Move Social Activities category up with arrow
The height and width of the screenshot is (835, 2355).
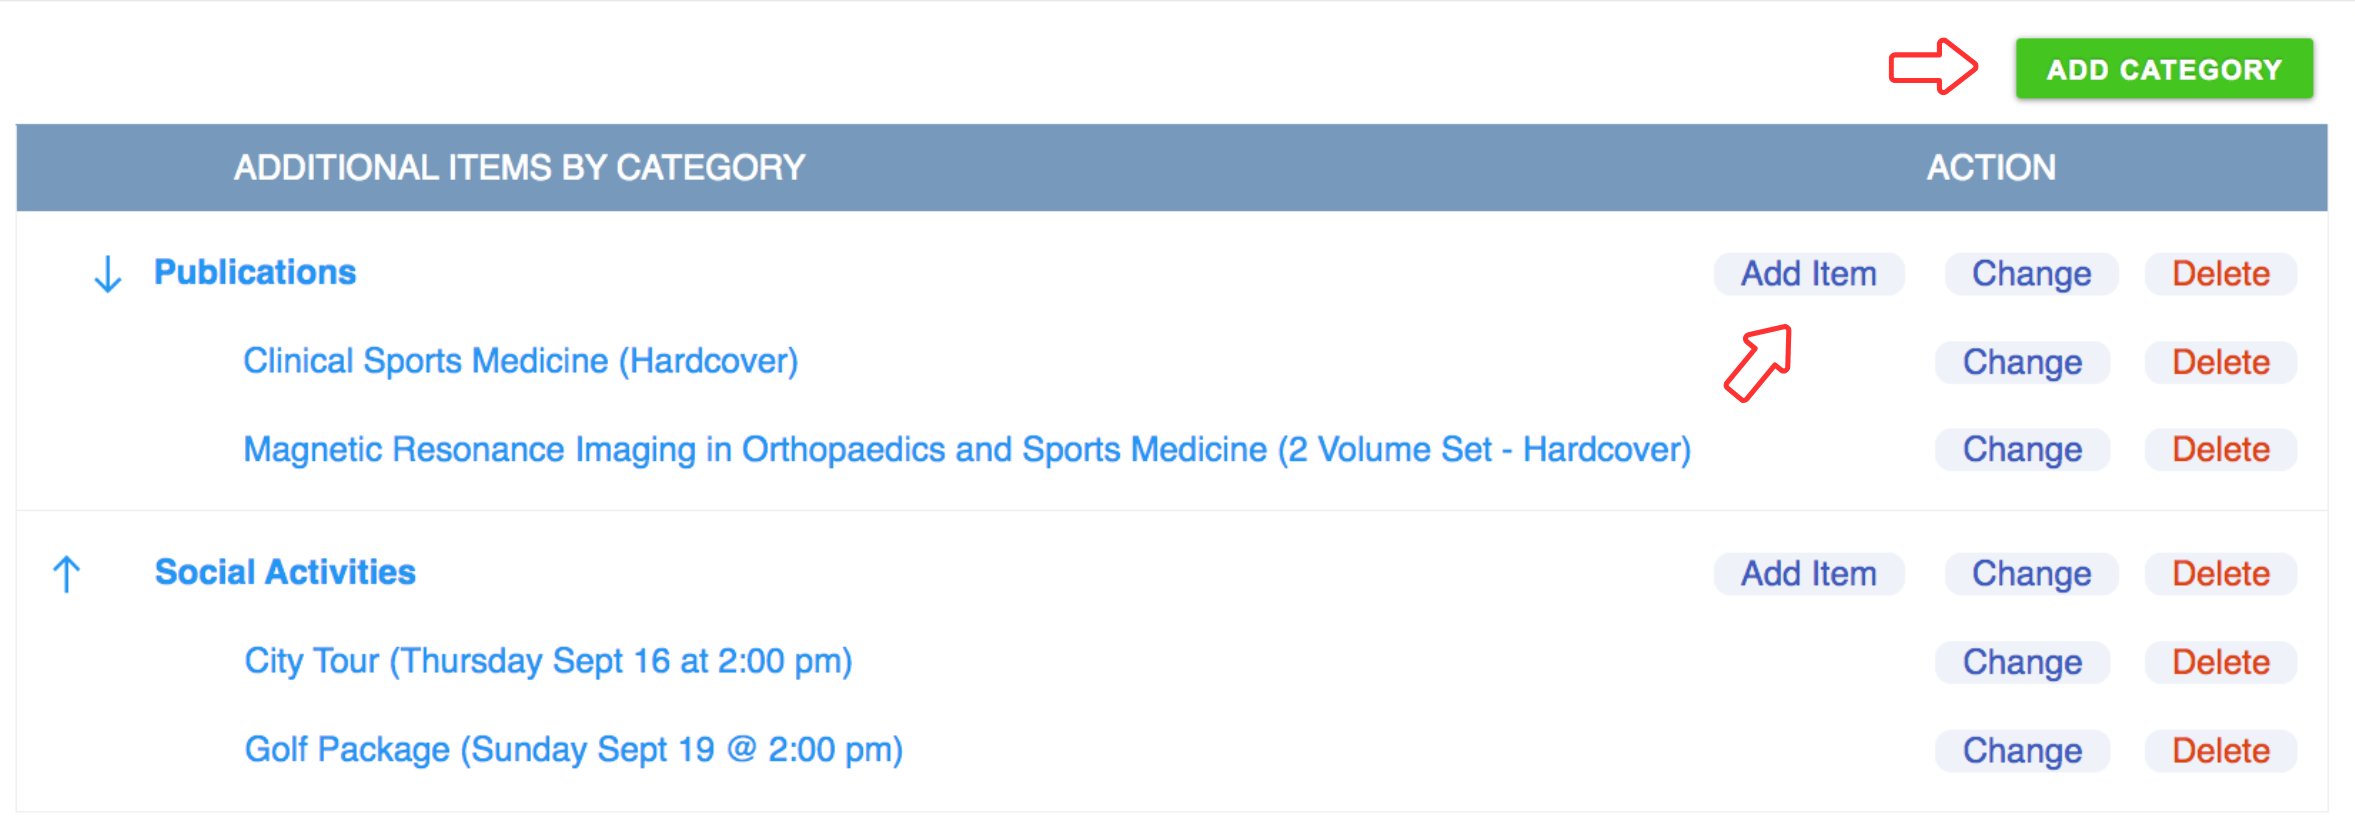point(67,574)
